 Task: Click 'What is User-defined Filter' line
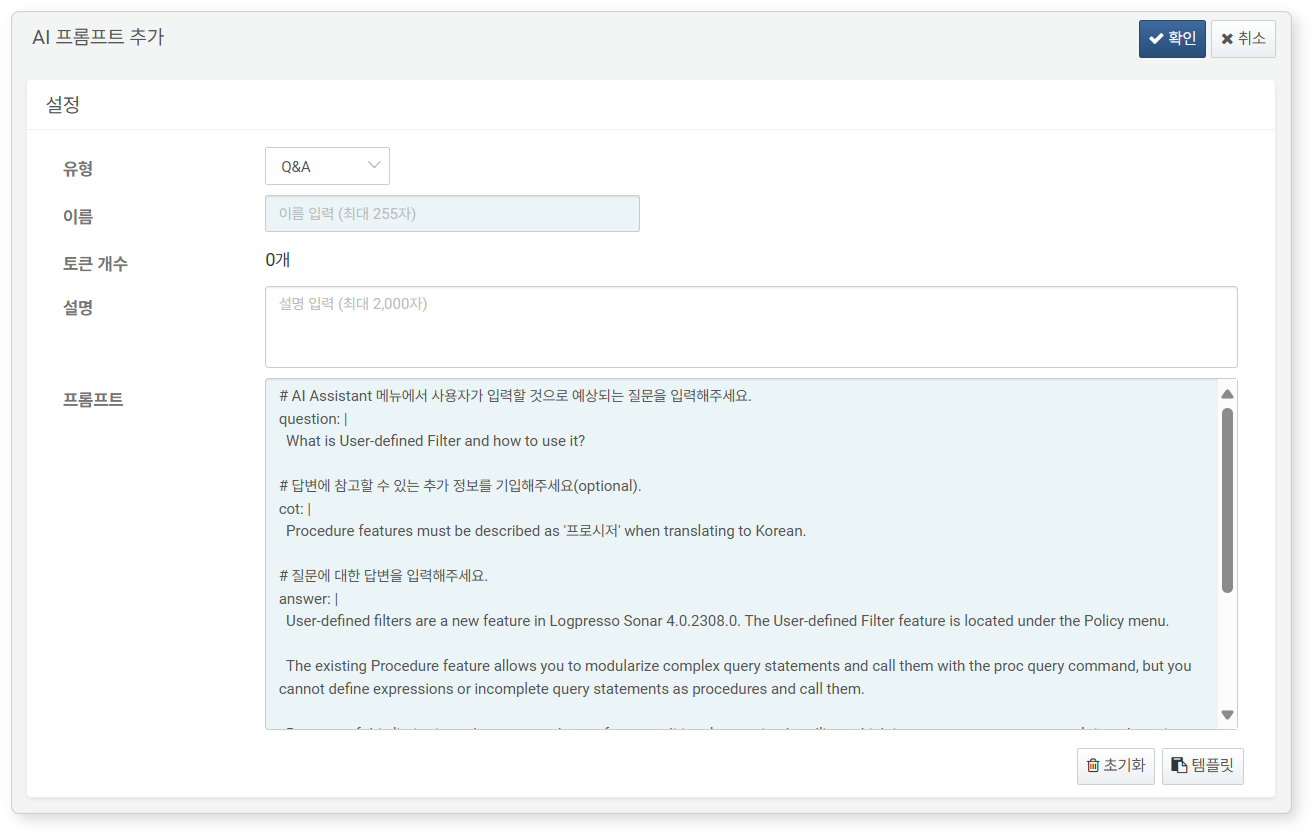coord(435,441)
